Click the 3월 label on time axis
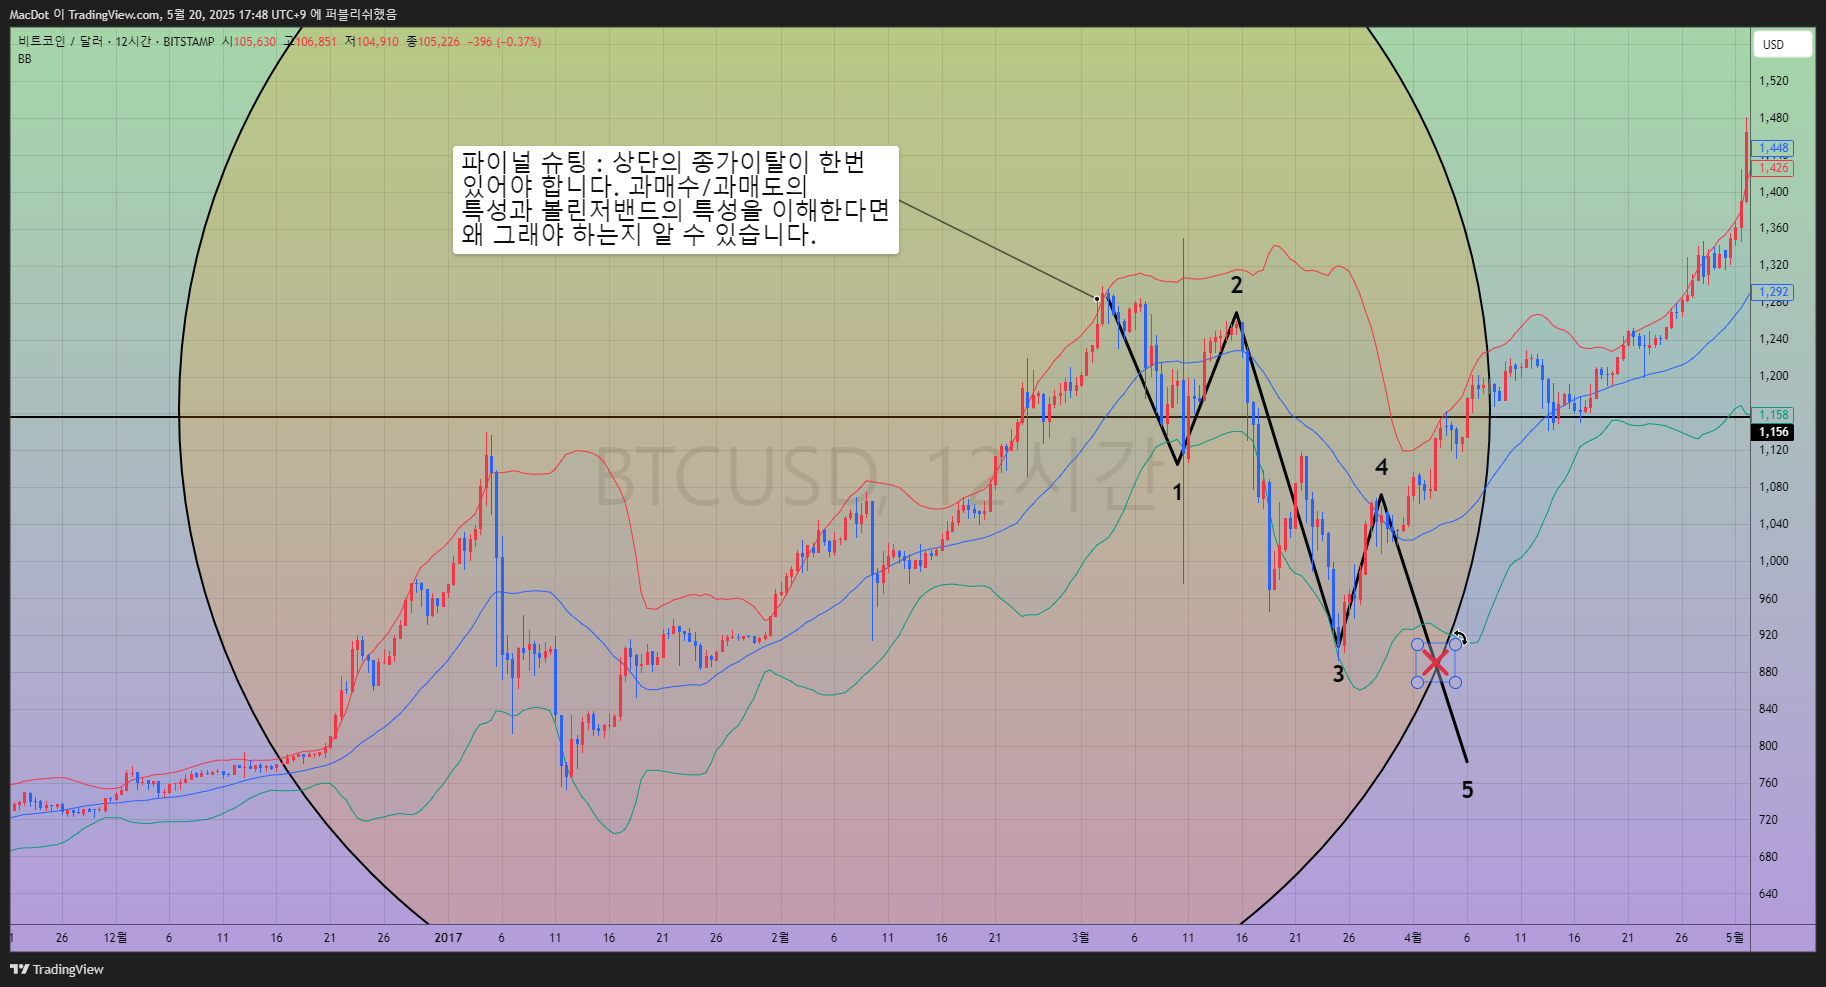Image resolution: width=1826 pixels, height=987 pixels. pos(1080,938)
